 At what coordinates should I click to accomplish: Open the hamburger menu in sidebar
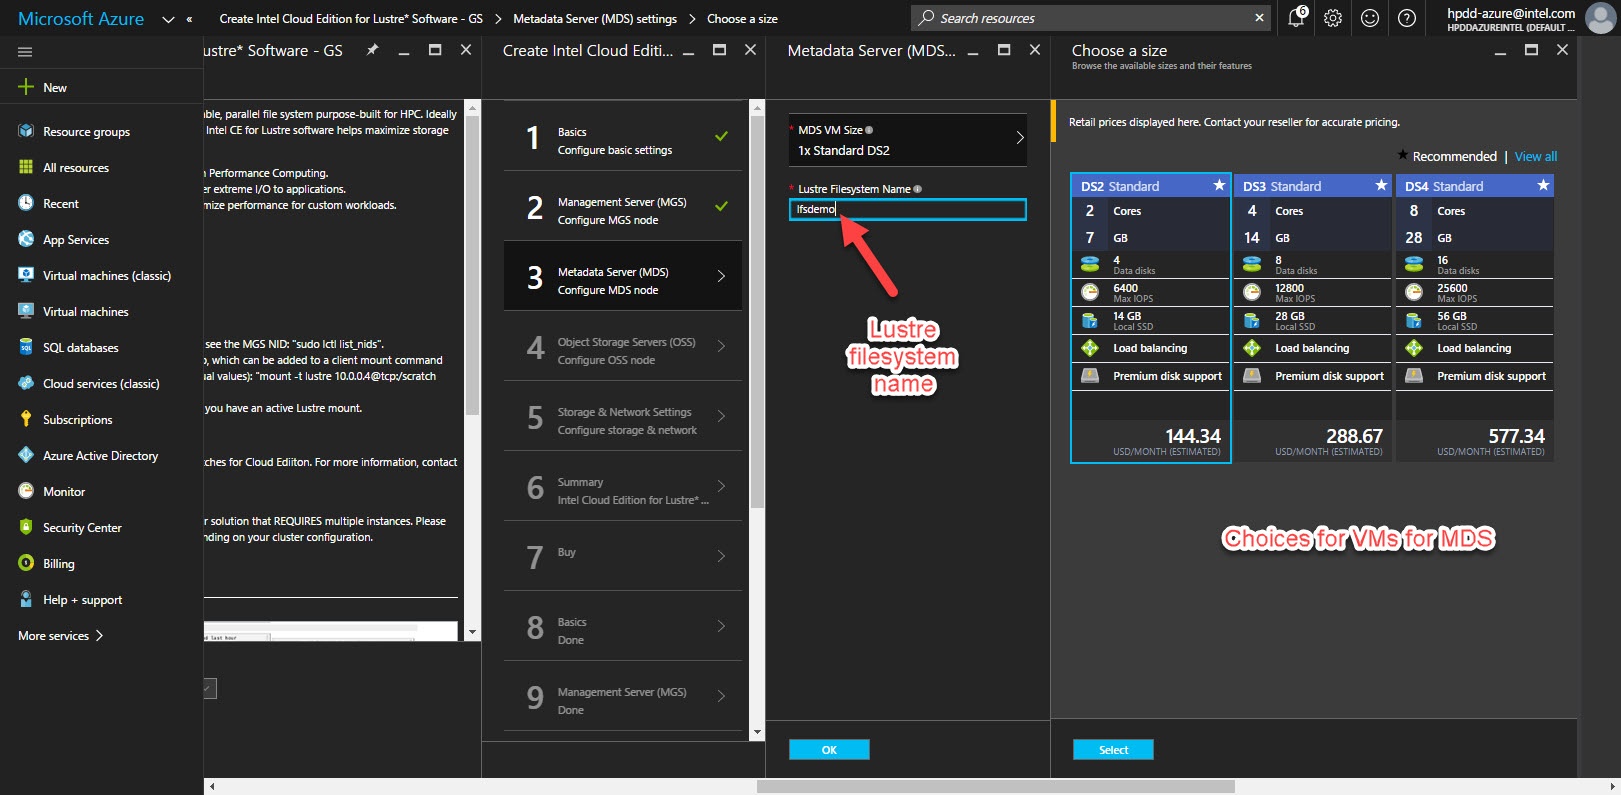(x=25, y=52)
